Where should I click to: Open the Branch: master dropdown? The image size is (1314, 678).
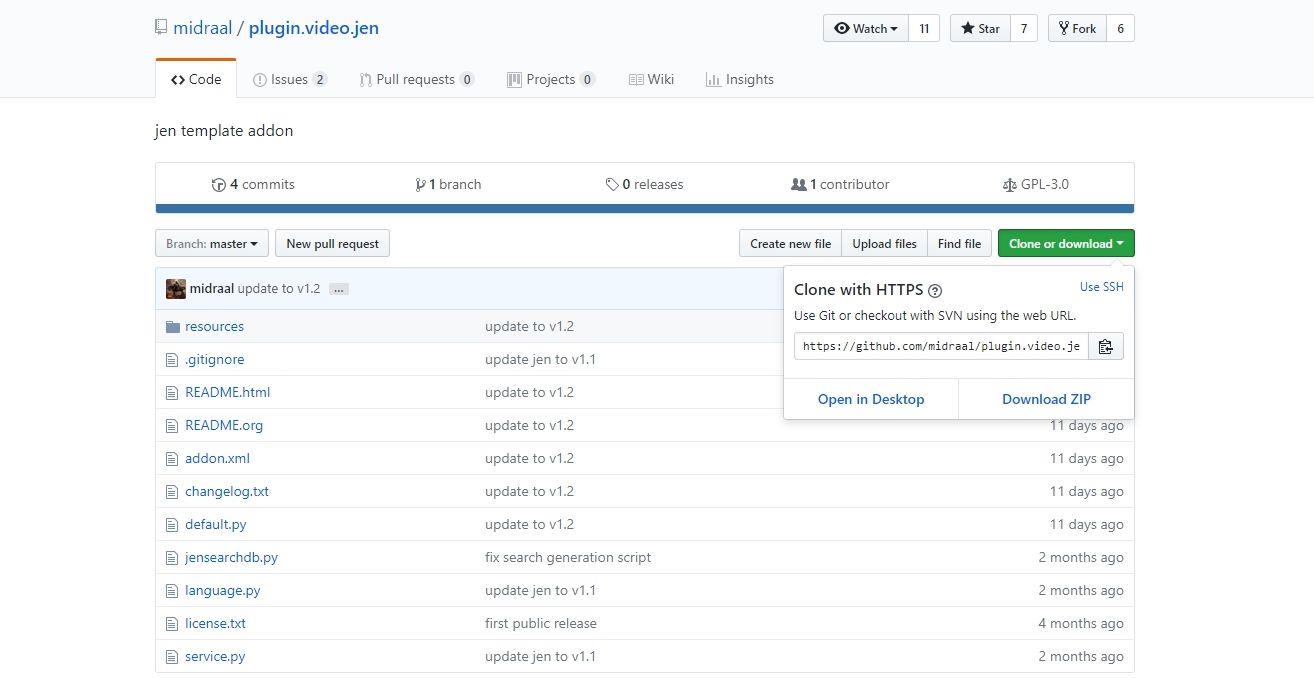tap(212, 243)
